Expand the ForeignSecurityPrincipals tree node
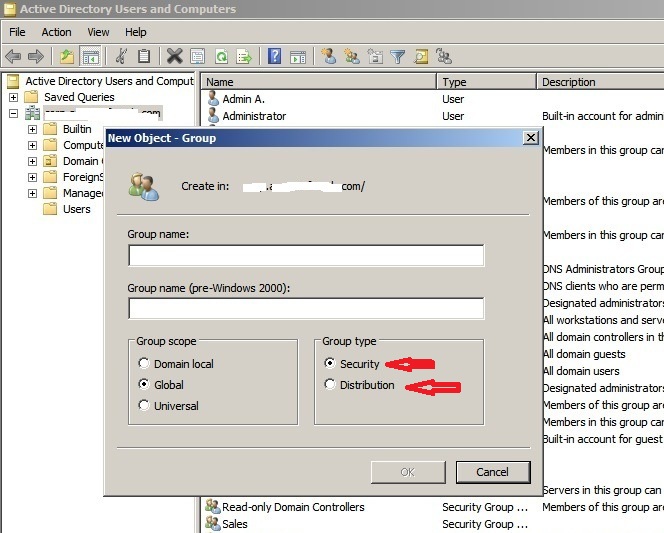The image size is (664, 533). pos(32,177)
